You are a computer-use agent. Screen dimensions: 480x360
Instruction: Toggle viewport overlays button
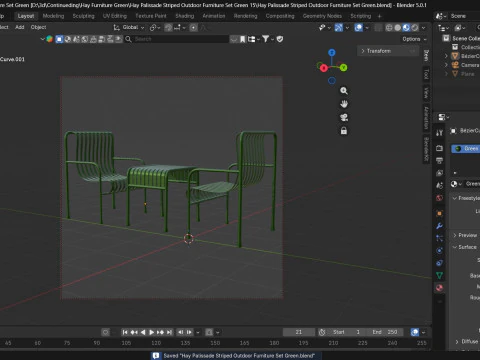pyautogui.click(x=359, y=28)
